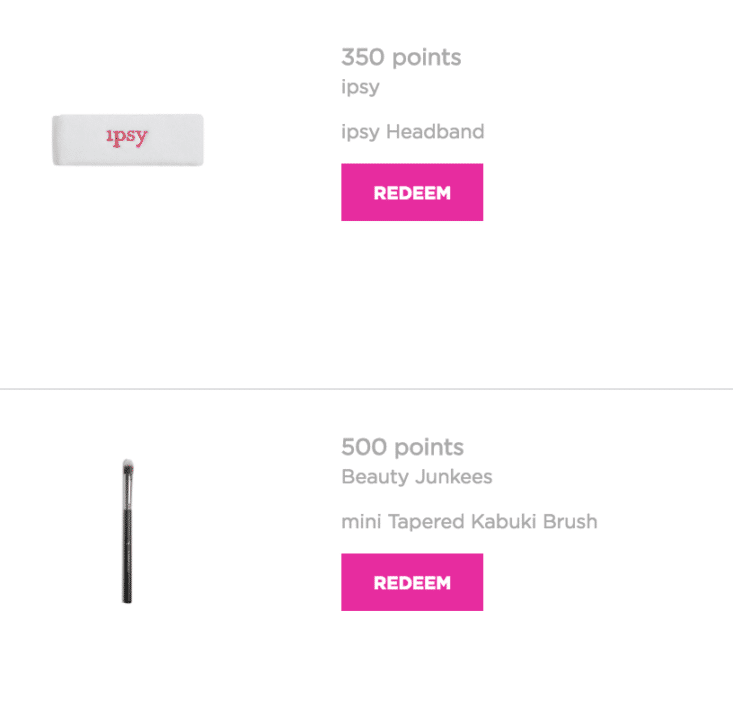733x708 pixels.
Task: Redeem the ipsy Headband reward
Action: coord(412,192)
